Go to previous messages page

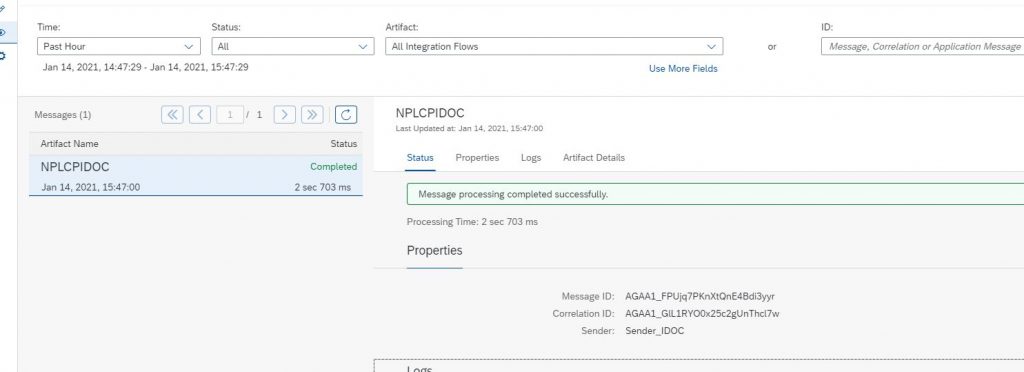(200, 115)
